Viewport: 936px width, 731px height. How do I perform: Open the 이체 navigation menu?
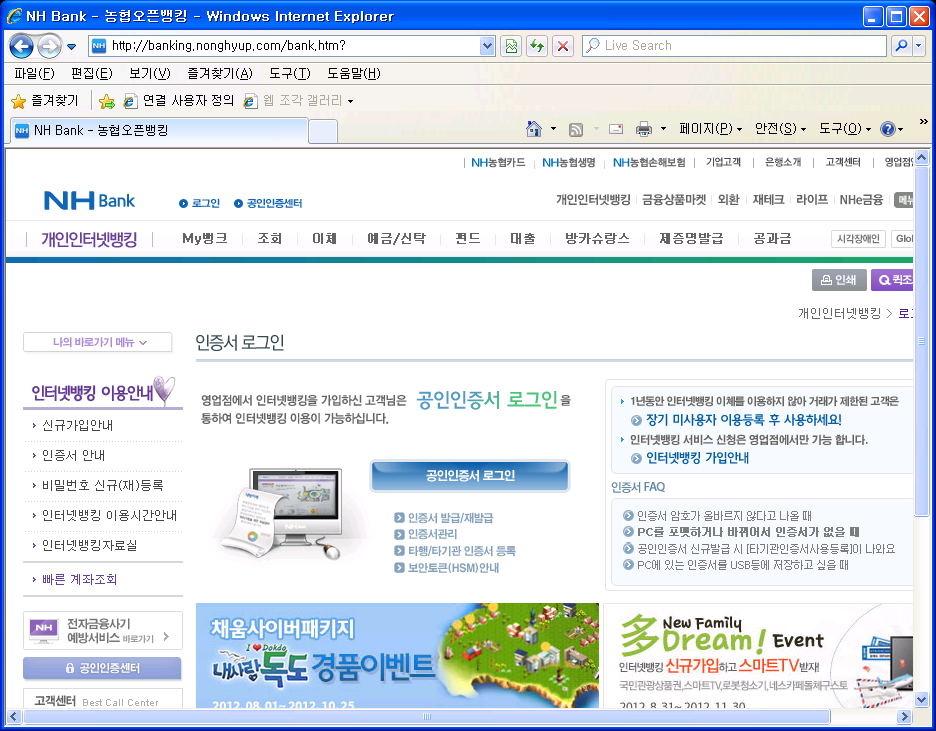[324, 239]
